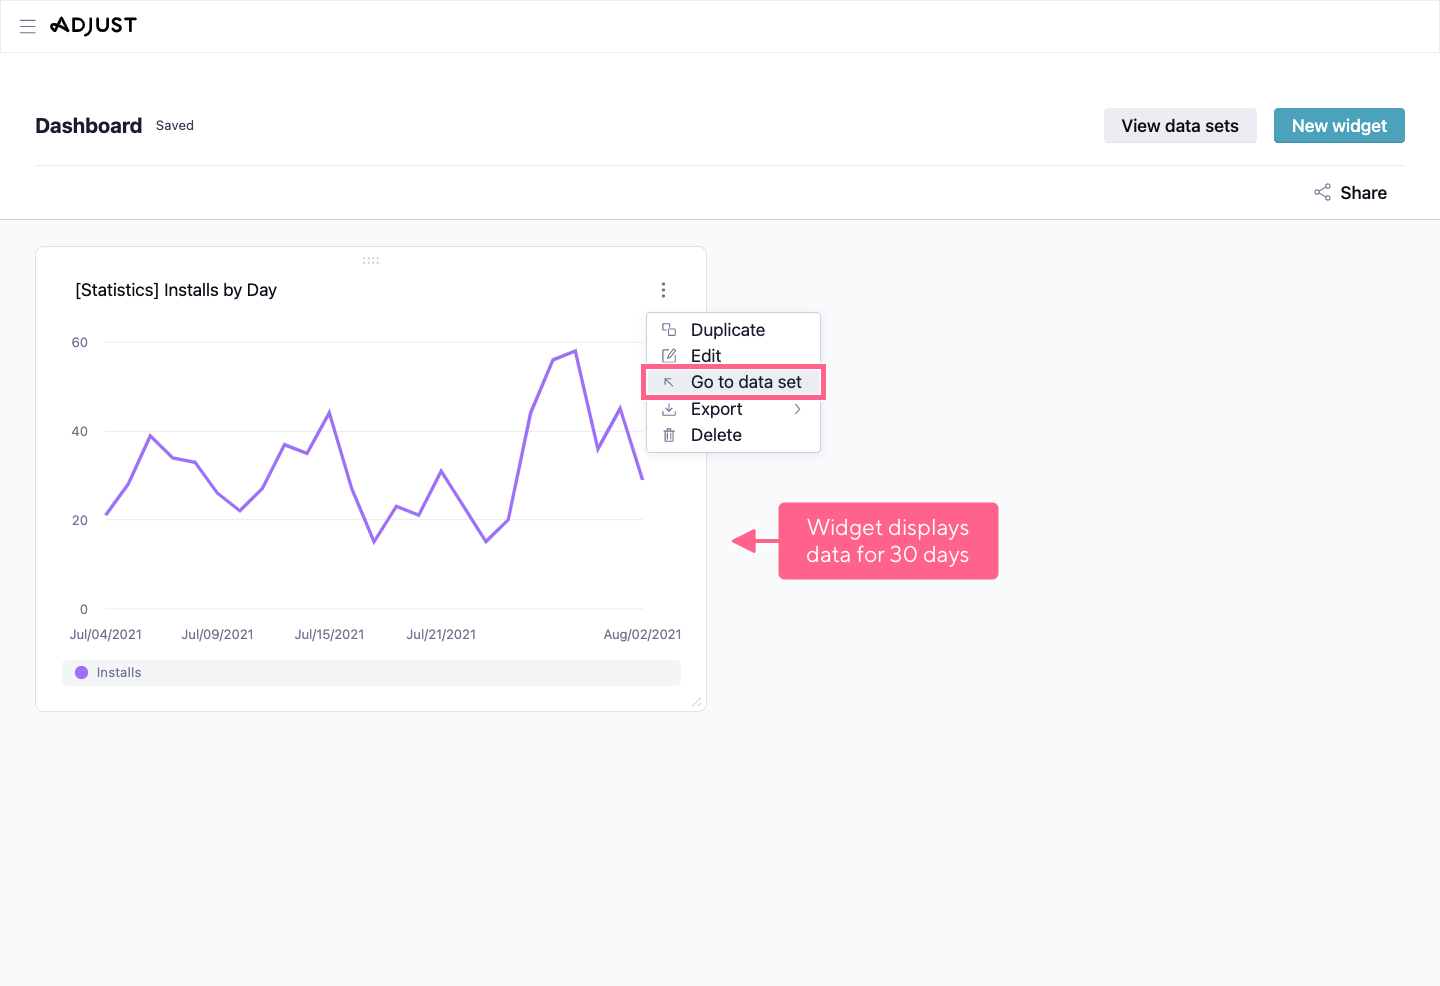The height and width of the screenshot is (986, 1440).
Task: Select Delete in the widget menu
Action: click(x=733, y=435)
